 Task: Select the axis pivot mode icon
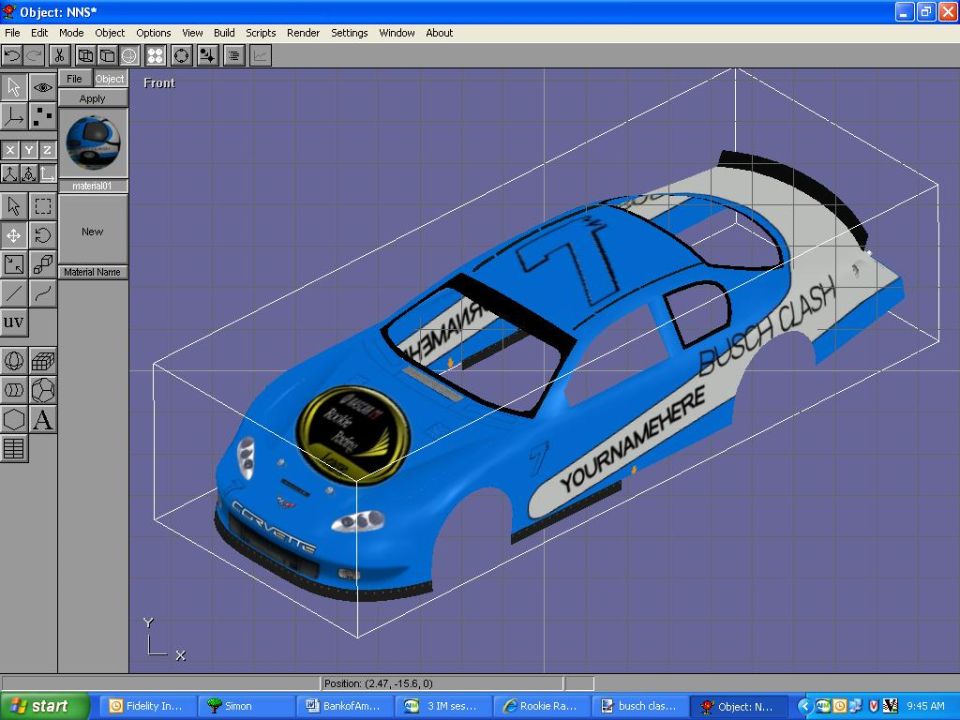(13, 116)
